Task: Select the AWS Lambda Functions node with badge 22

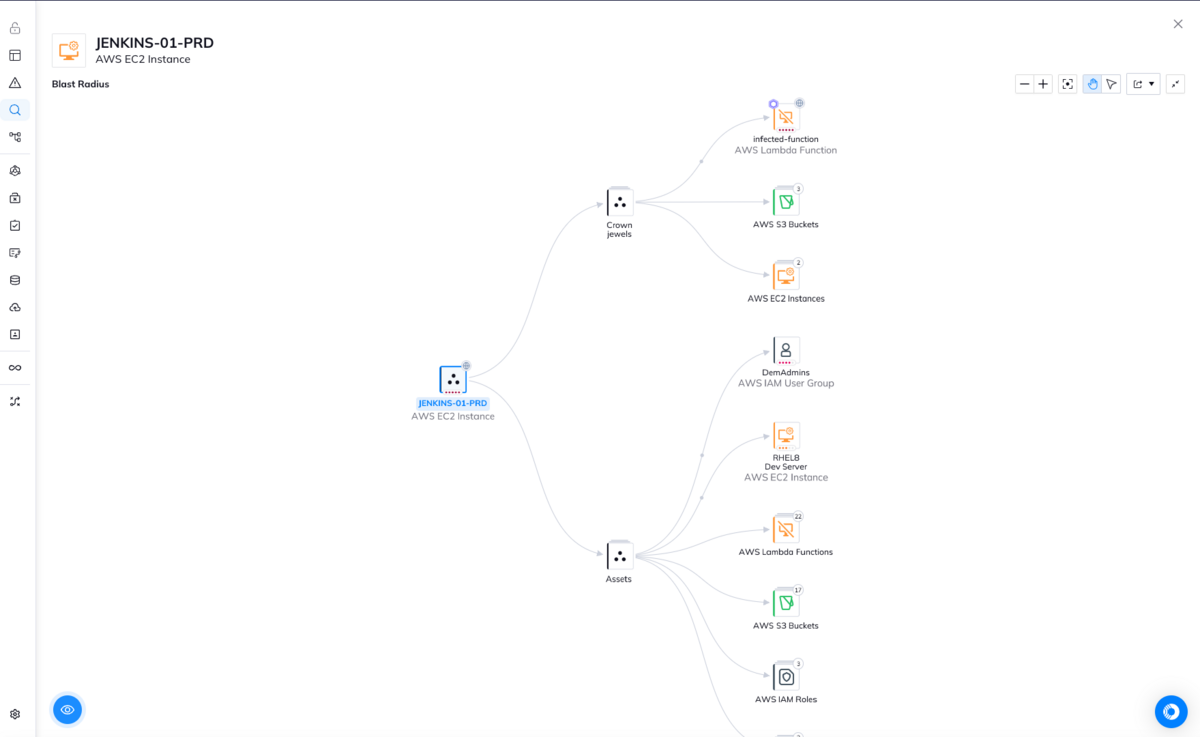Action: 786,529
